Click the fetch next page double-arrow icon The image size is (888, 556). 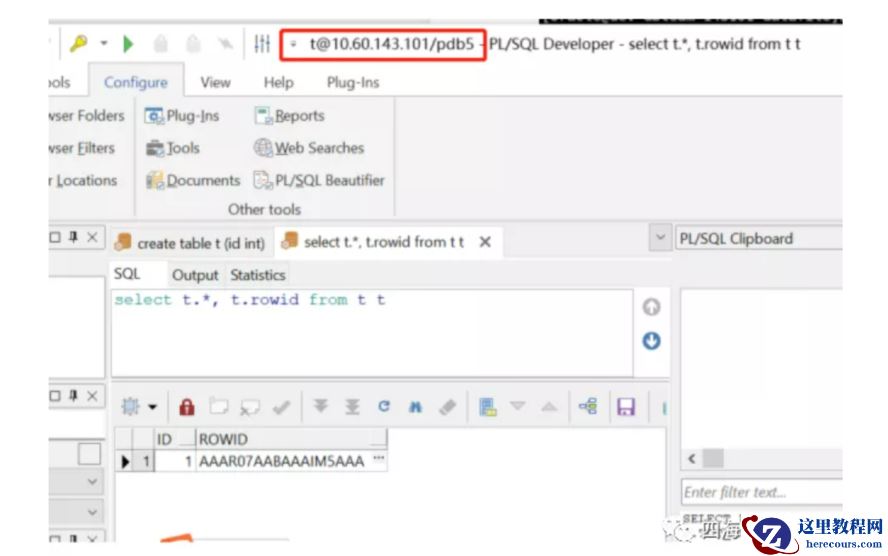click(x=321, y=407)
